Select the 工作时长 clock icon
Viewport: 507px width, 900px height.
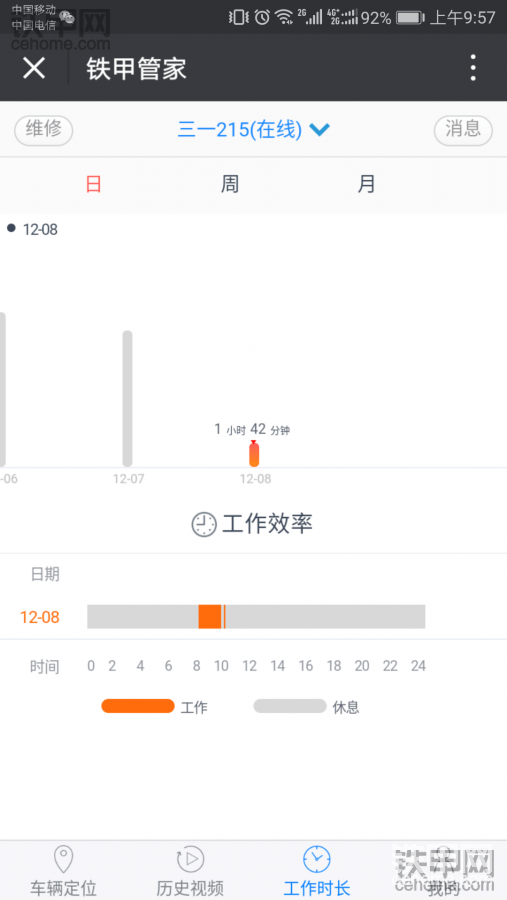point(317,859)
